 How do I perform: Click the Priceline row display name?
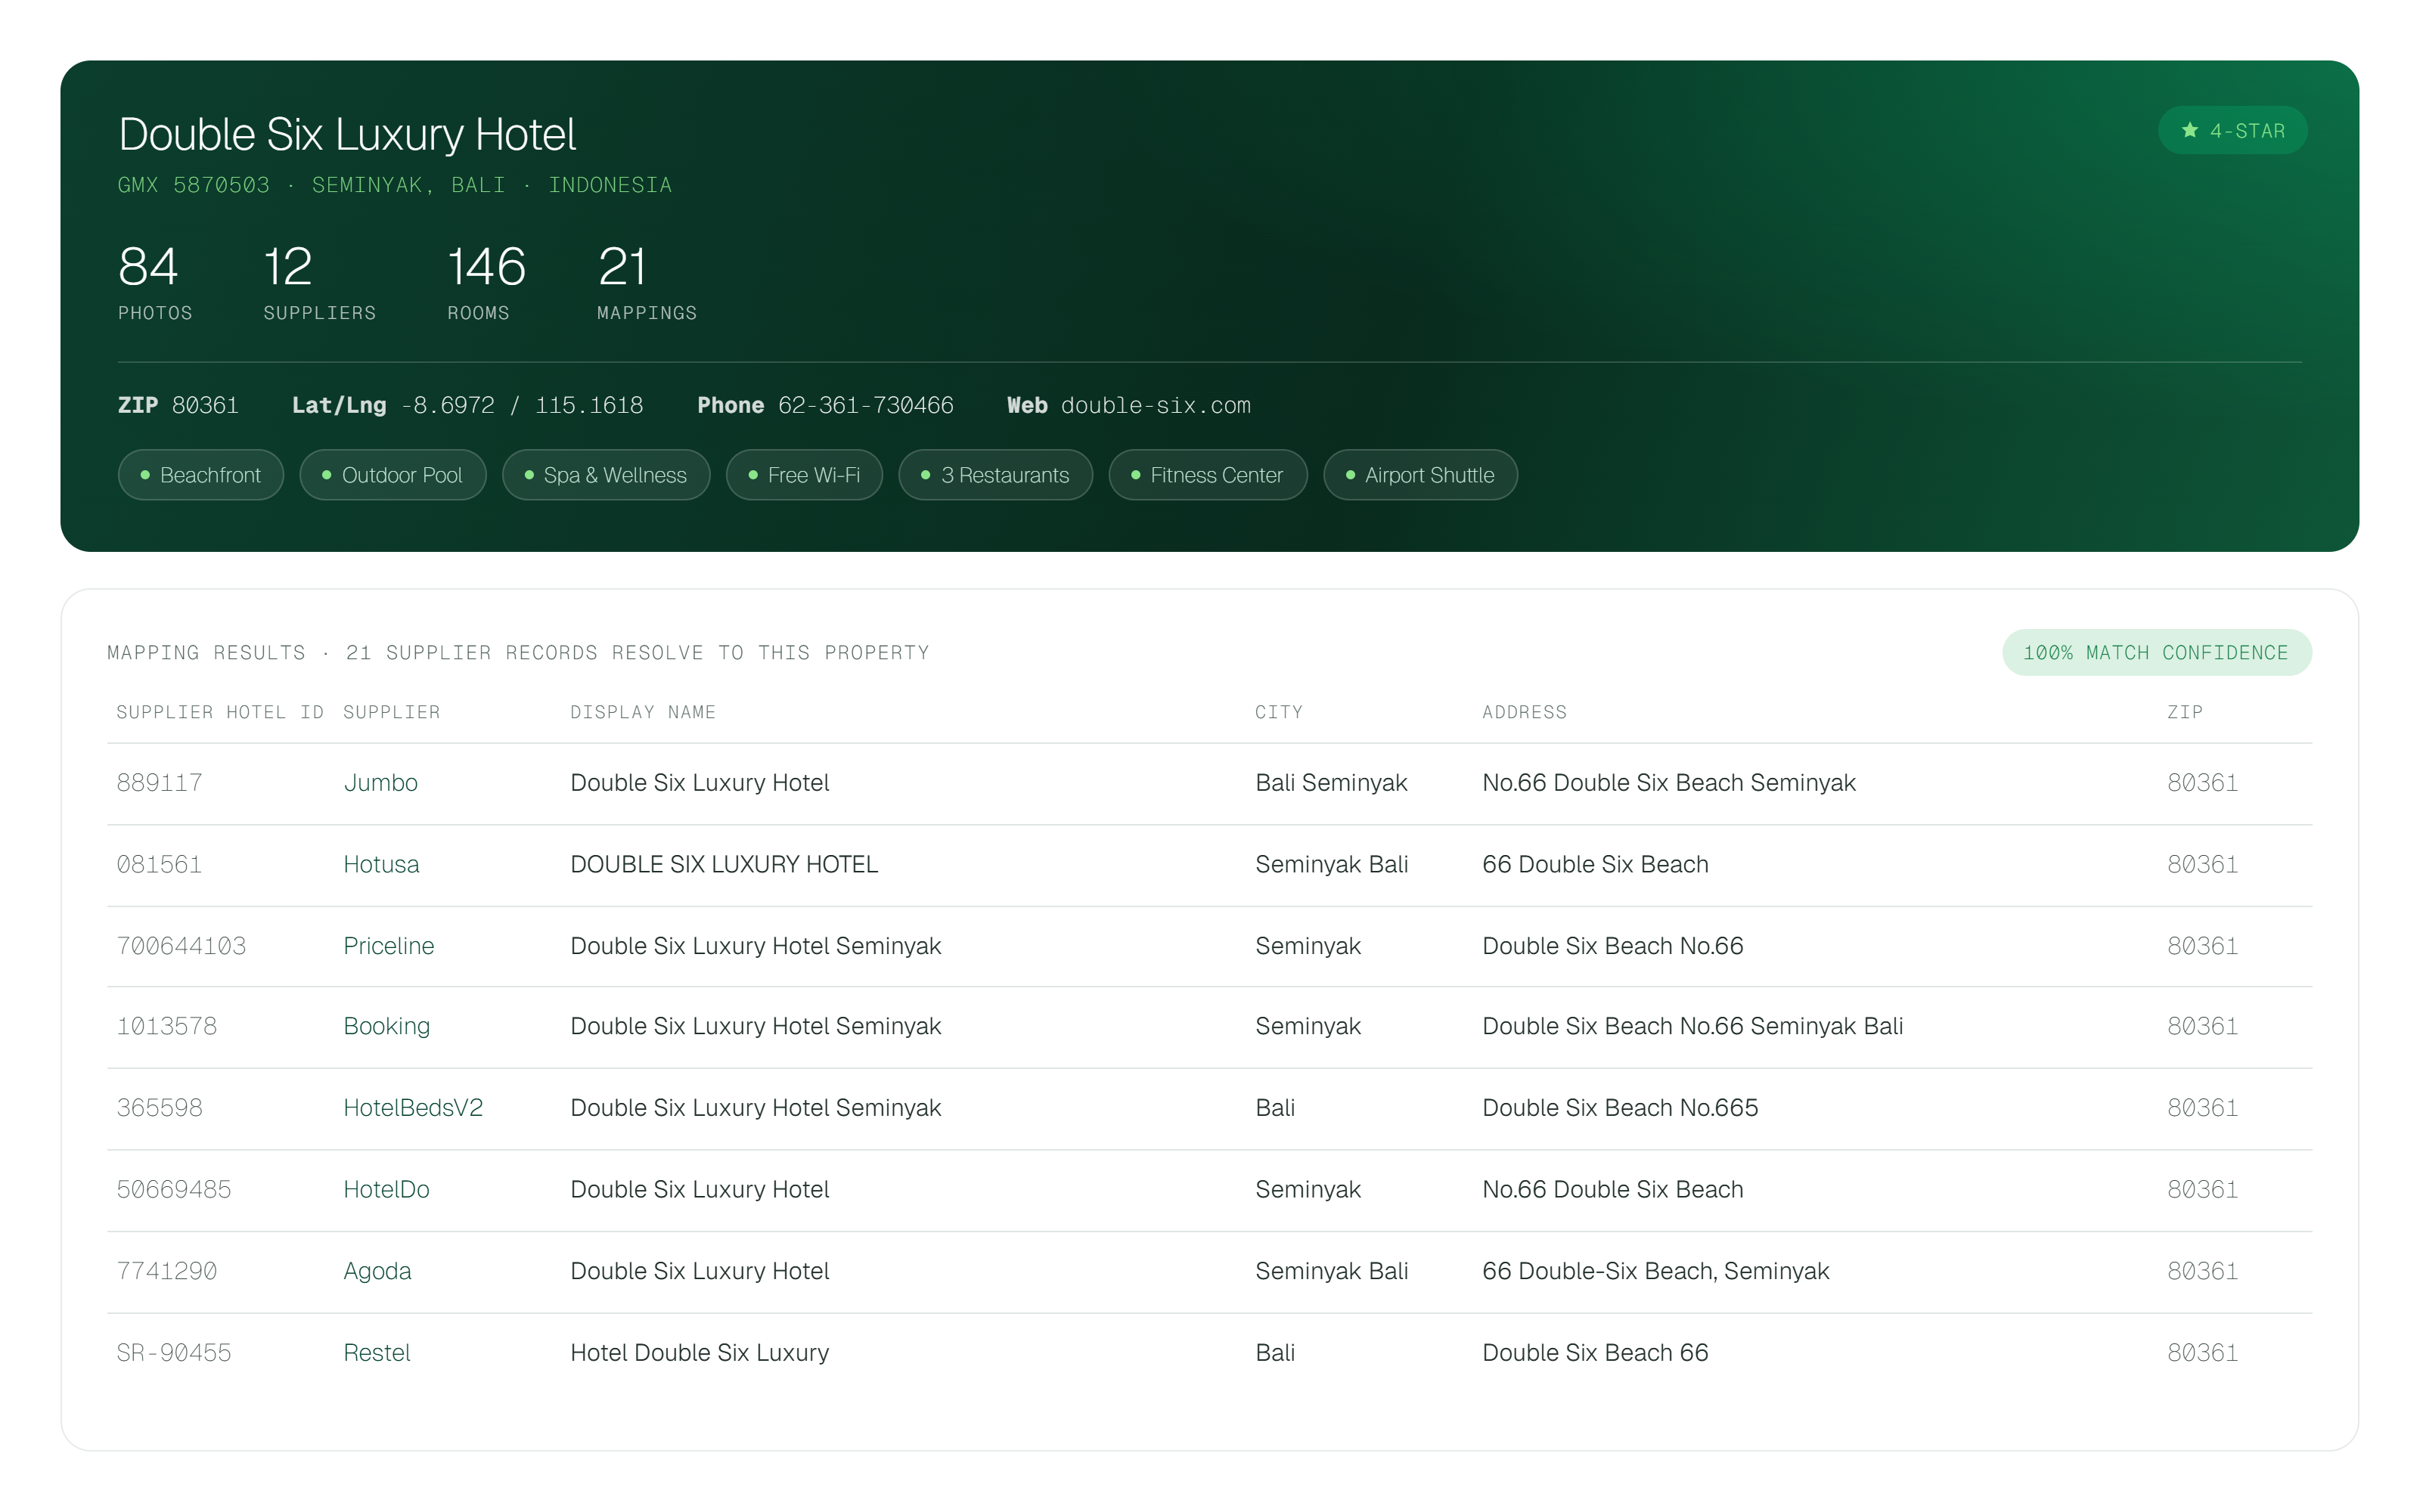[756, 946]
